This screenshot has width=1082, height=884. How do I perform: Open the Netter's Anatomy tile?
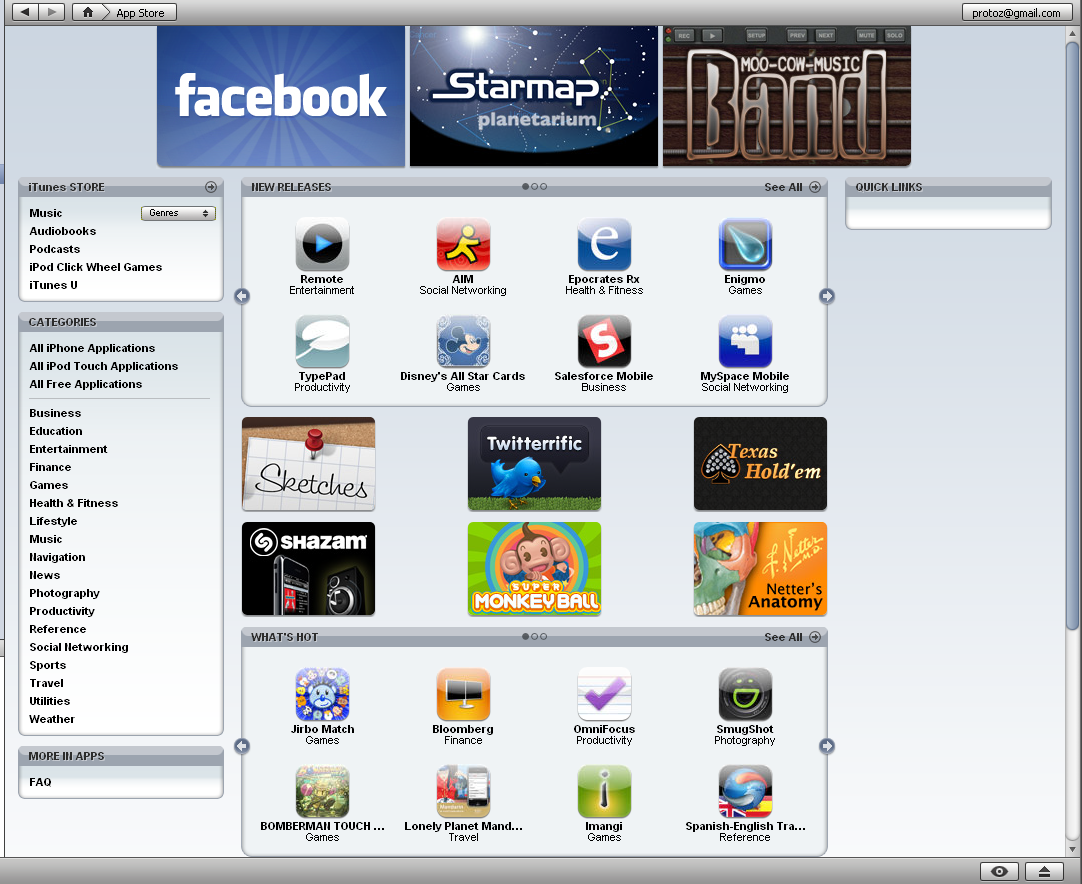(760, 569)
